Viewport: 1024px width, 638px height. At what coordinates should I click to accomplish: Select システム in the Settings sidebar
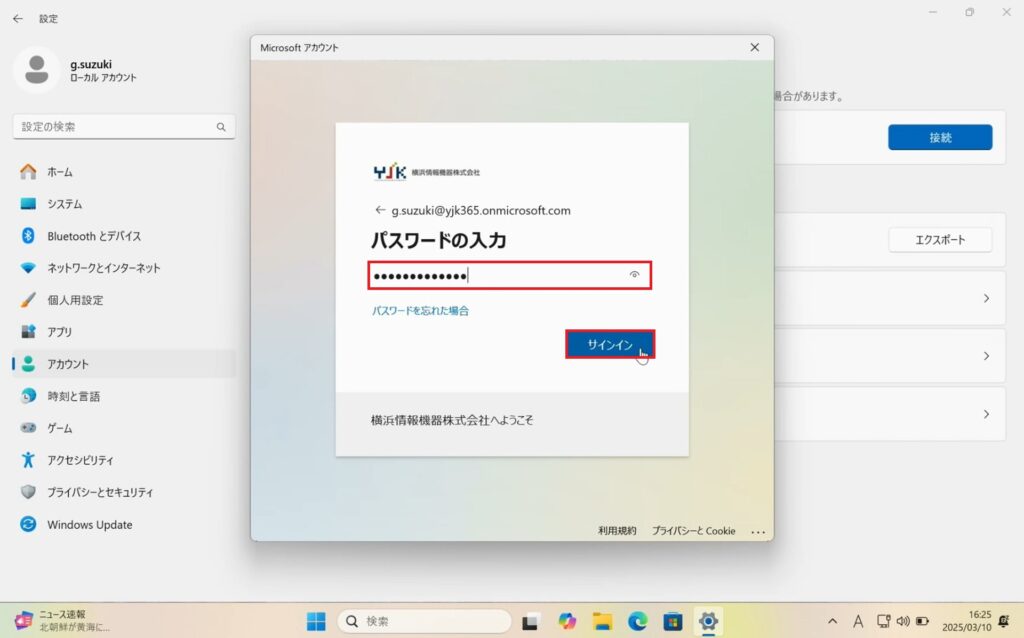tap(124, 204)
